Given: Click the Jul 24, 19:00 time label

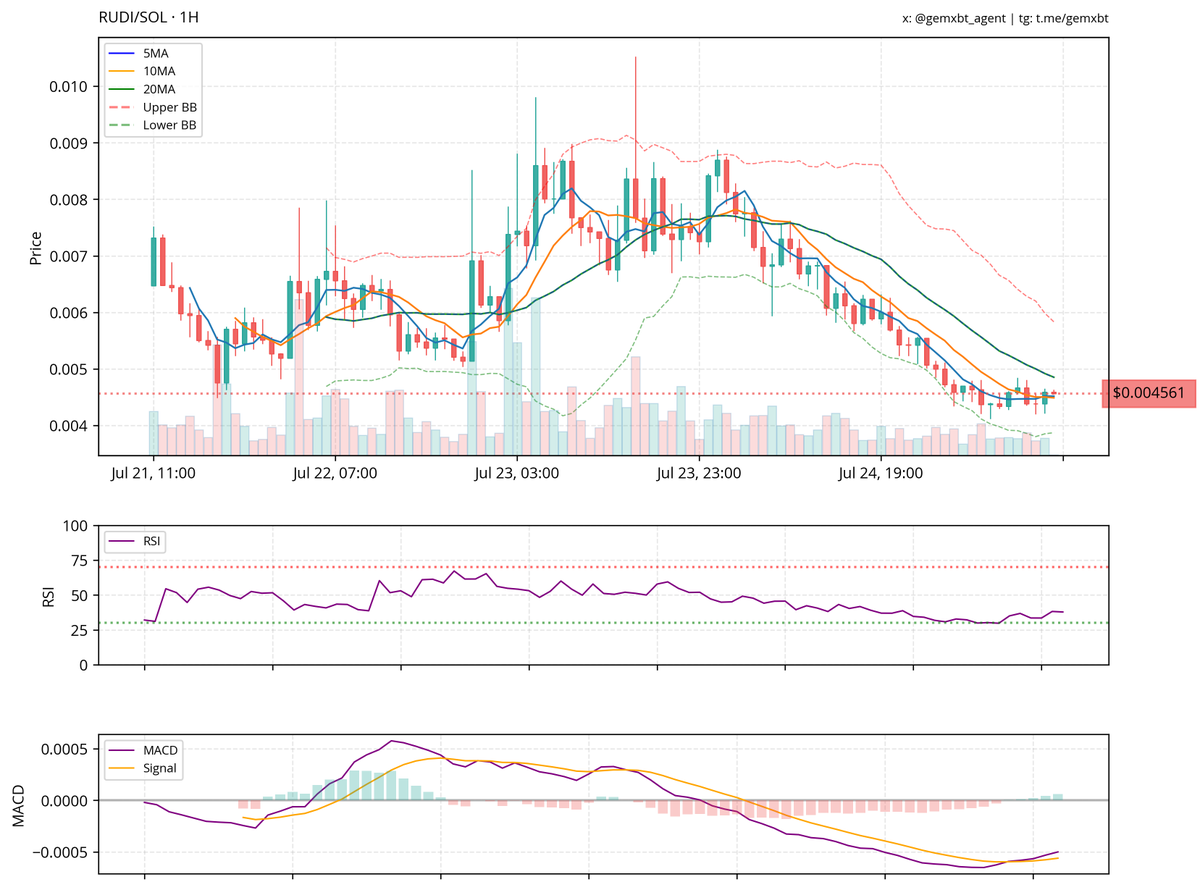Looking at the screenshot, I should click(x=881, y=474).
